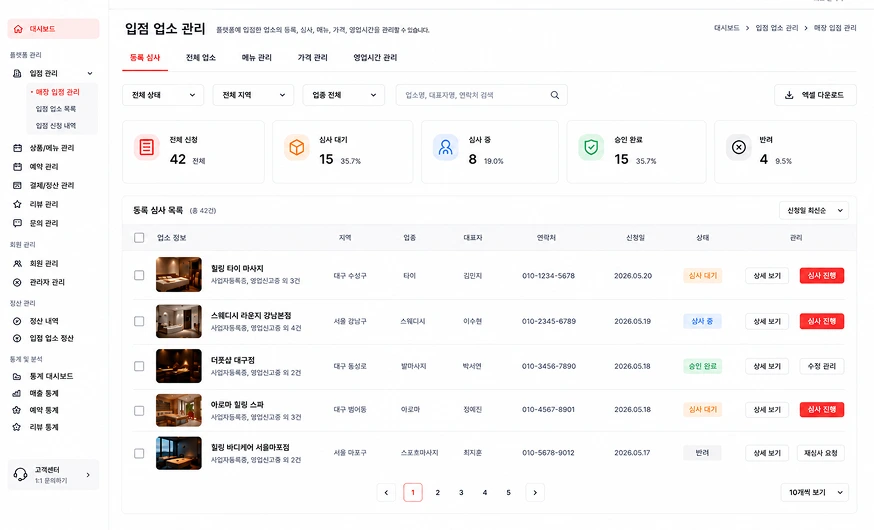Click 심사 진행 for 스웨디시 라운지 강남본점
874x530 pixels.
[x=822, y=322]
